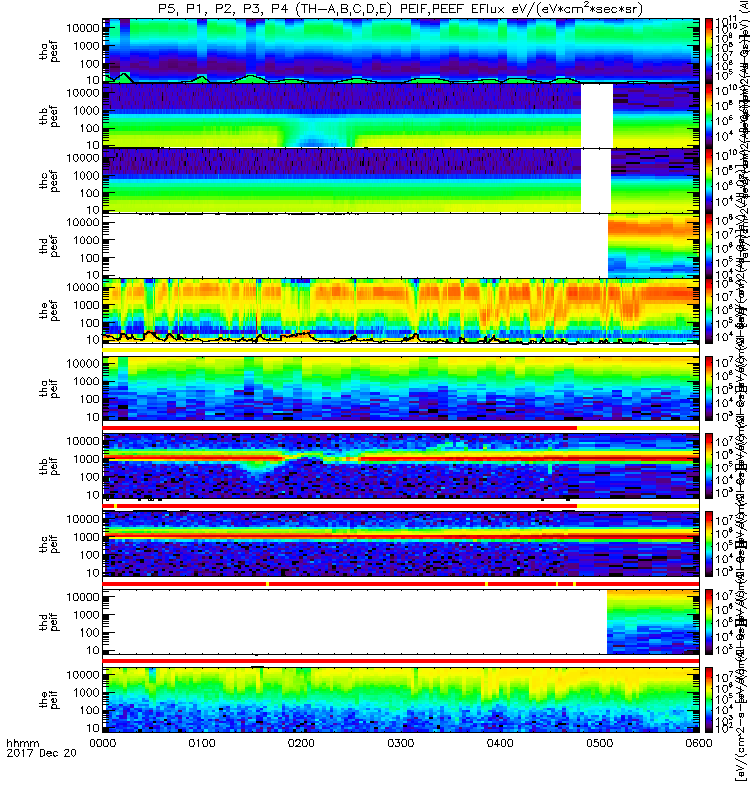The height and width of the screenshot is (800, 750).
Task: Click the red status bar above the peif
Action: 401,661
